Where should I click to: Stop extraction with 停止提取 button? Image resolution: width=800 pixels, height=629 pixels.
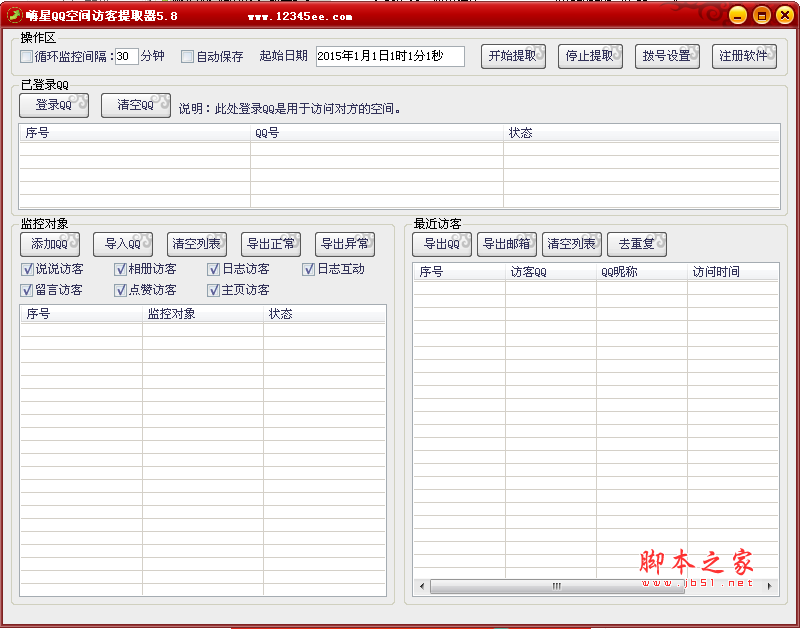pos(590,56)
